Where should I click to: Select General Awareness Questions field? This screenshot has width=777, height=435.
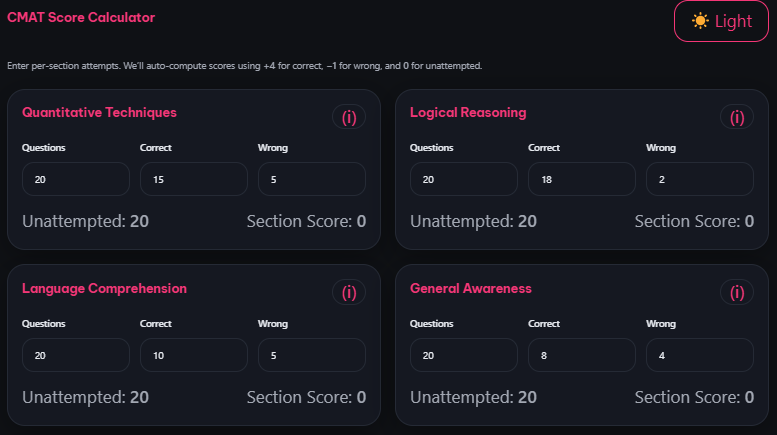click(x=464, y=355)
